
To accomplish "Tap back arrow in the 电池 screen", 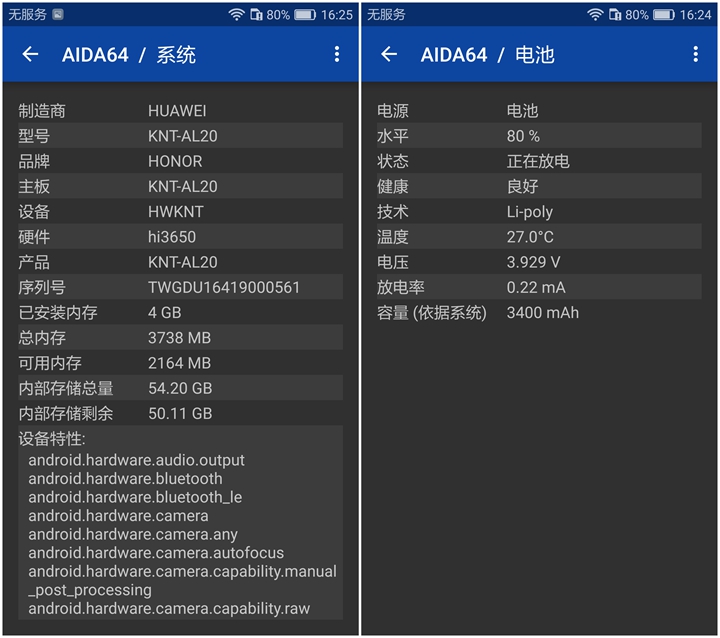I will (x=389, y=54).
